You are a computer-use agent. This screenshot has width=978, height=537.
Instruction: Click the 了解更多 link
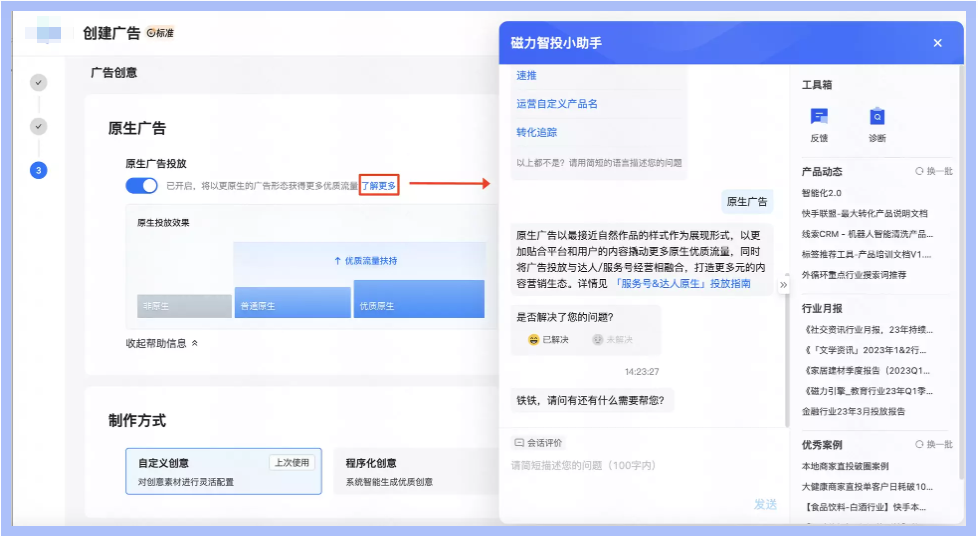pos(379,186)
